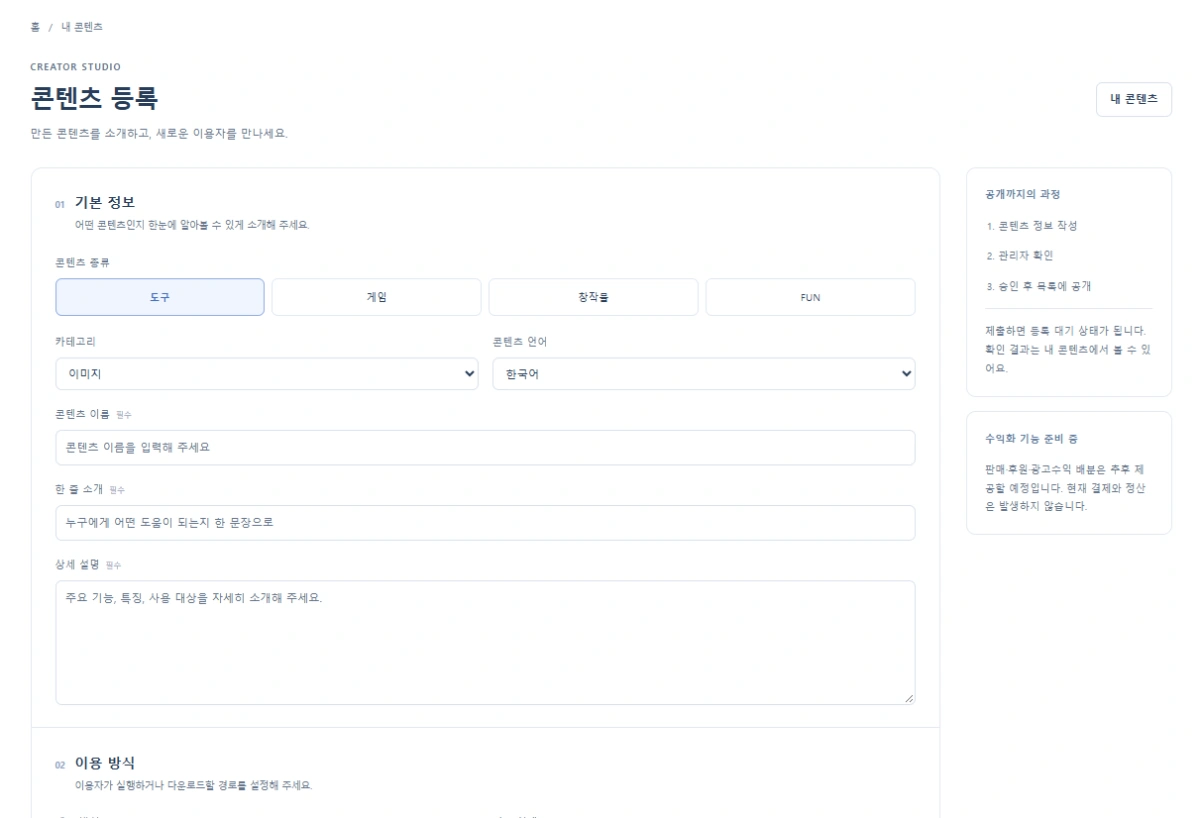Click step 3. 승인 후 목록에 공개
Screen dimensions: 1200x818
click(1038, 286)
